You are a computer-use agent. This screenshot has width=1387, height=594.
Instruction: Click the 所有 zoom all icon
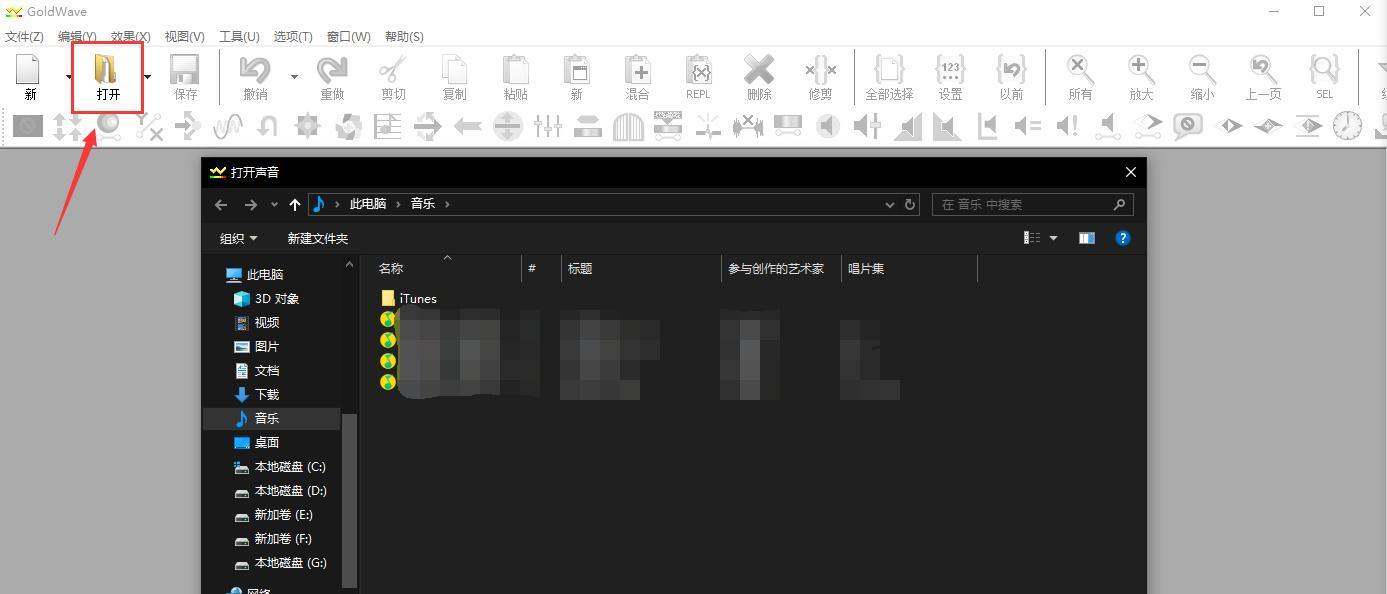1080,70
